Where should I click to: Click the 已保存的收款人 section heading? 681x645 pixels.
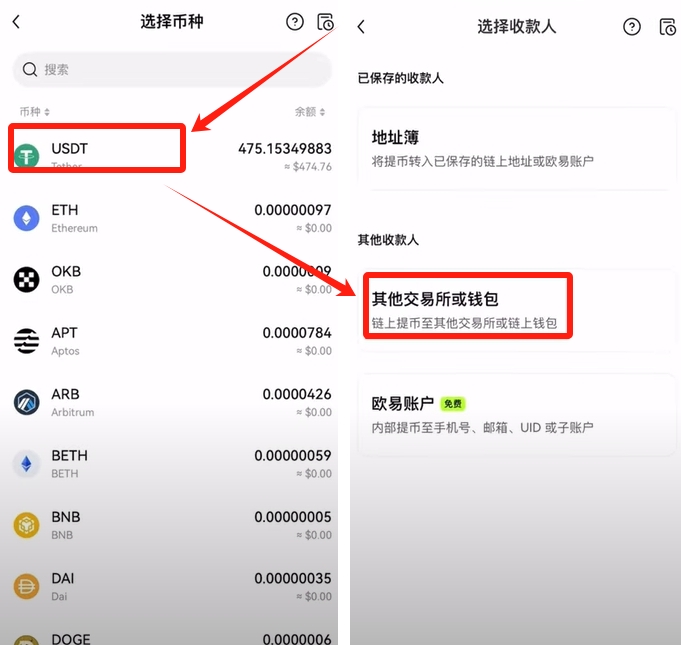click(400, 78)
